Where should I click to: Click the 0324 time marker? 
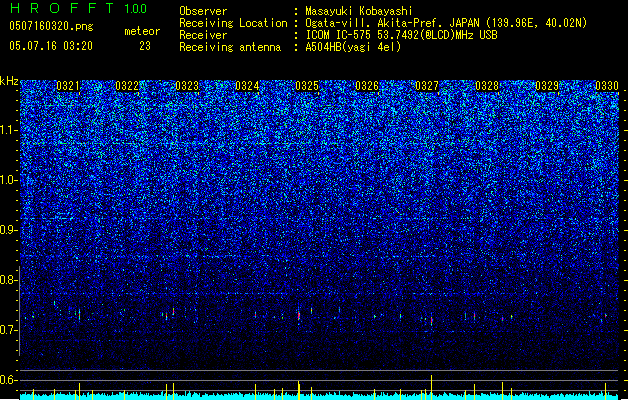tap(247, 86)
